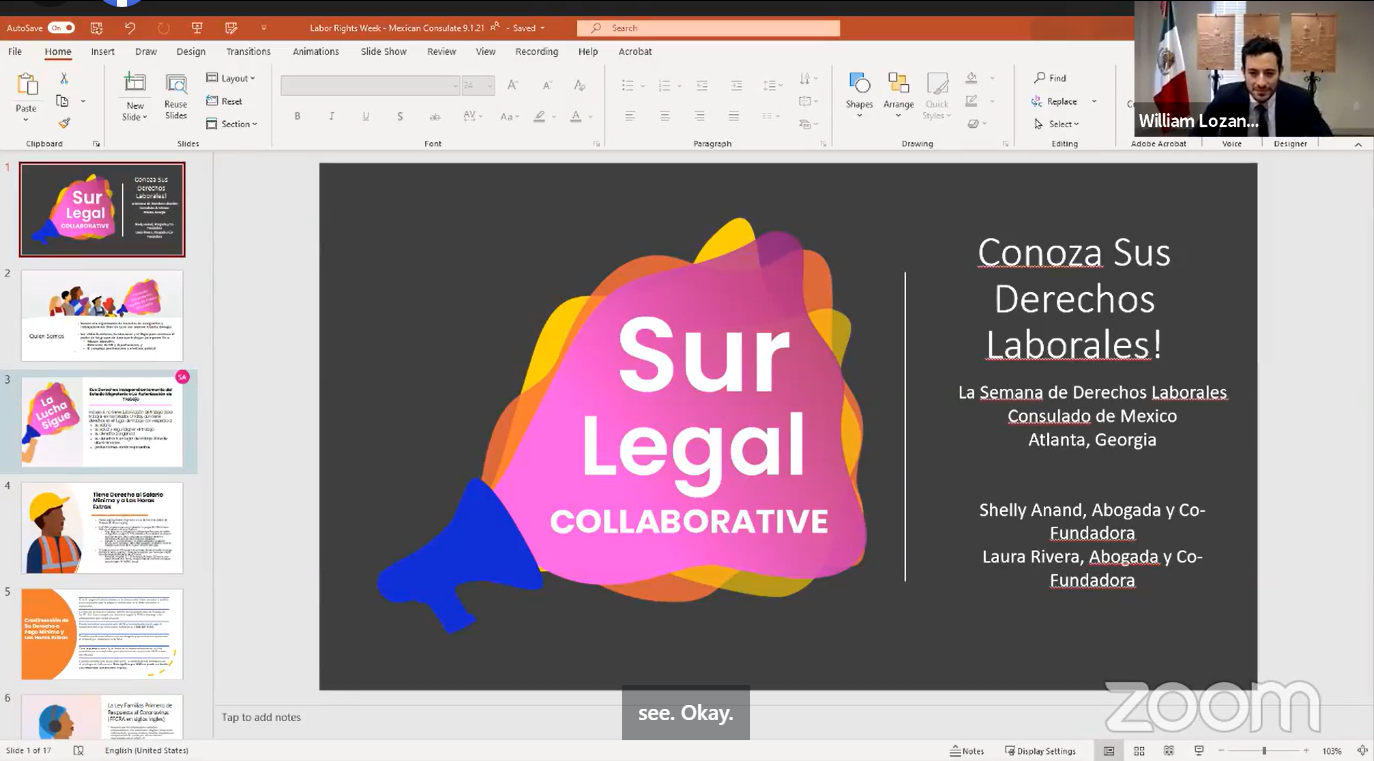Screen dimensions: 1374x761
Task: Click Fit slide to current window icon
Action: (1362, 751)
